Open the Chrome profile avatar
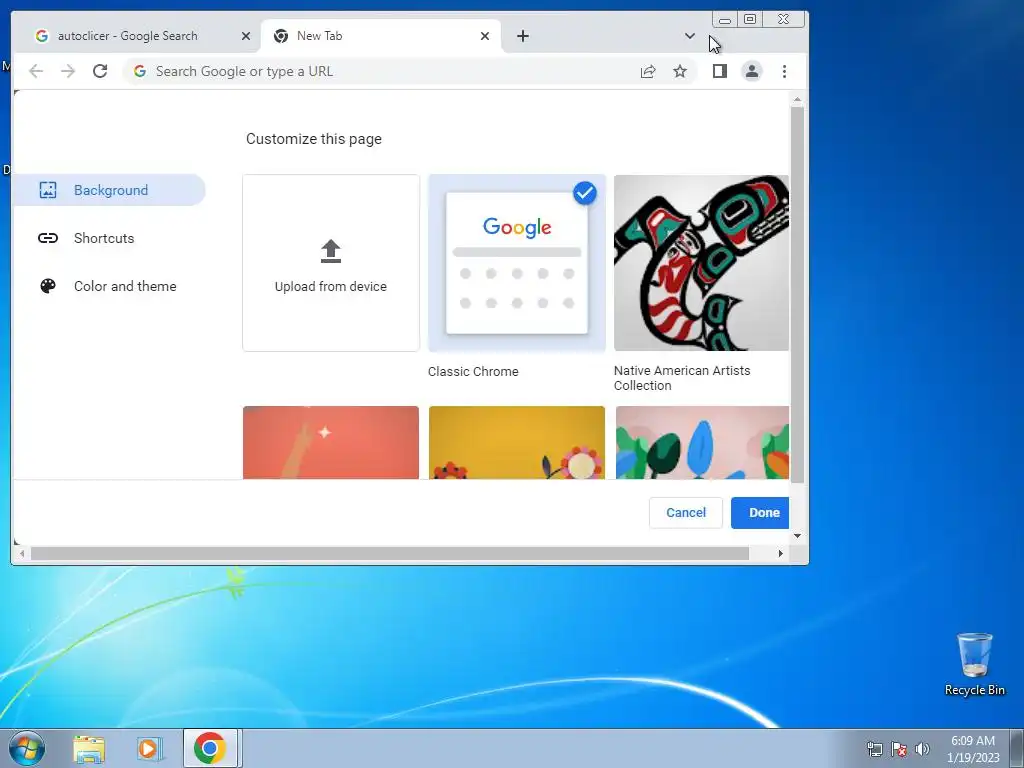Screen dimensions: 1024x768 (x=752, y=71)
